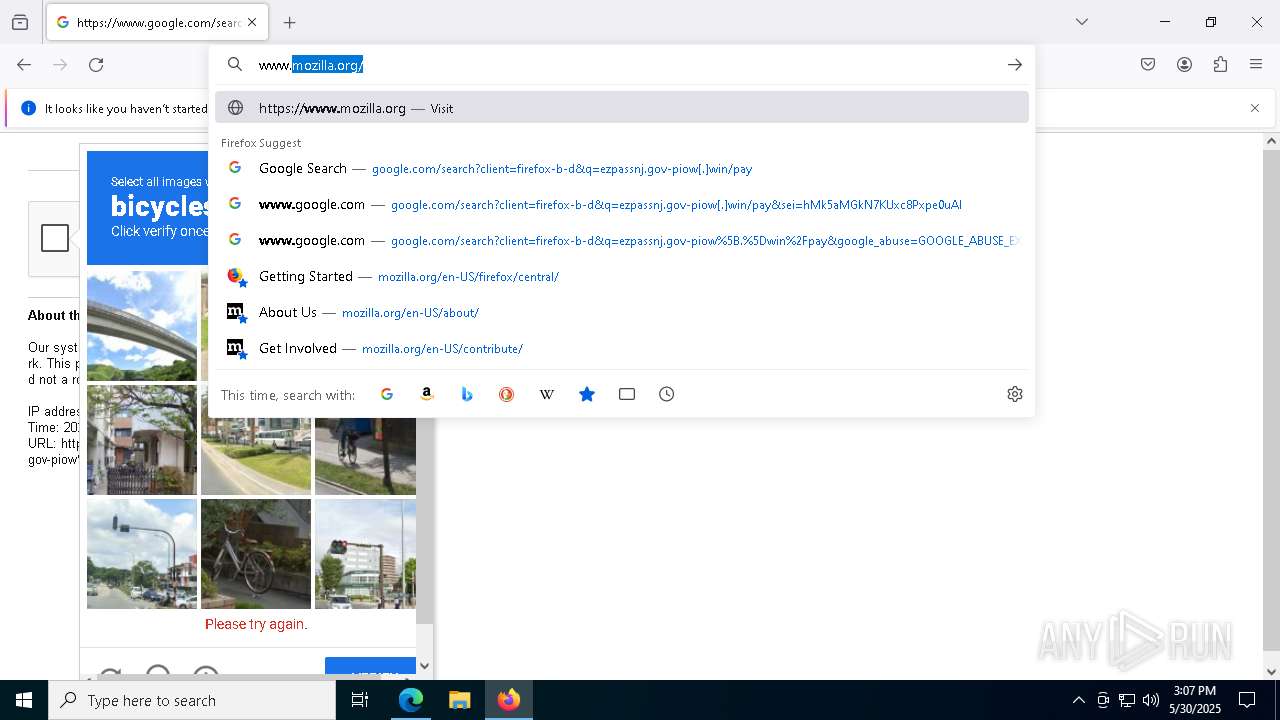The height and width of the screenshot is (720, 1280).
Task: Search this time with Wikipedia
Action: point(547,394)
